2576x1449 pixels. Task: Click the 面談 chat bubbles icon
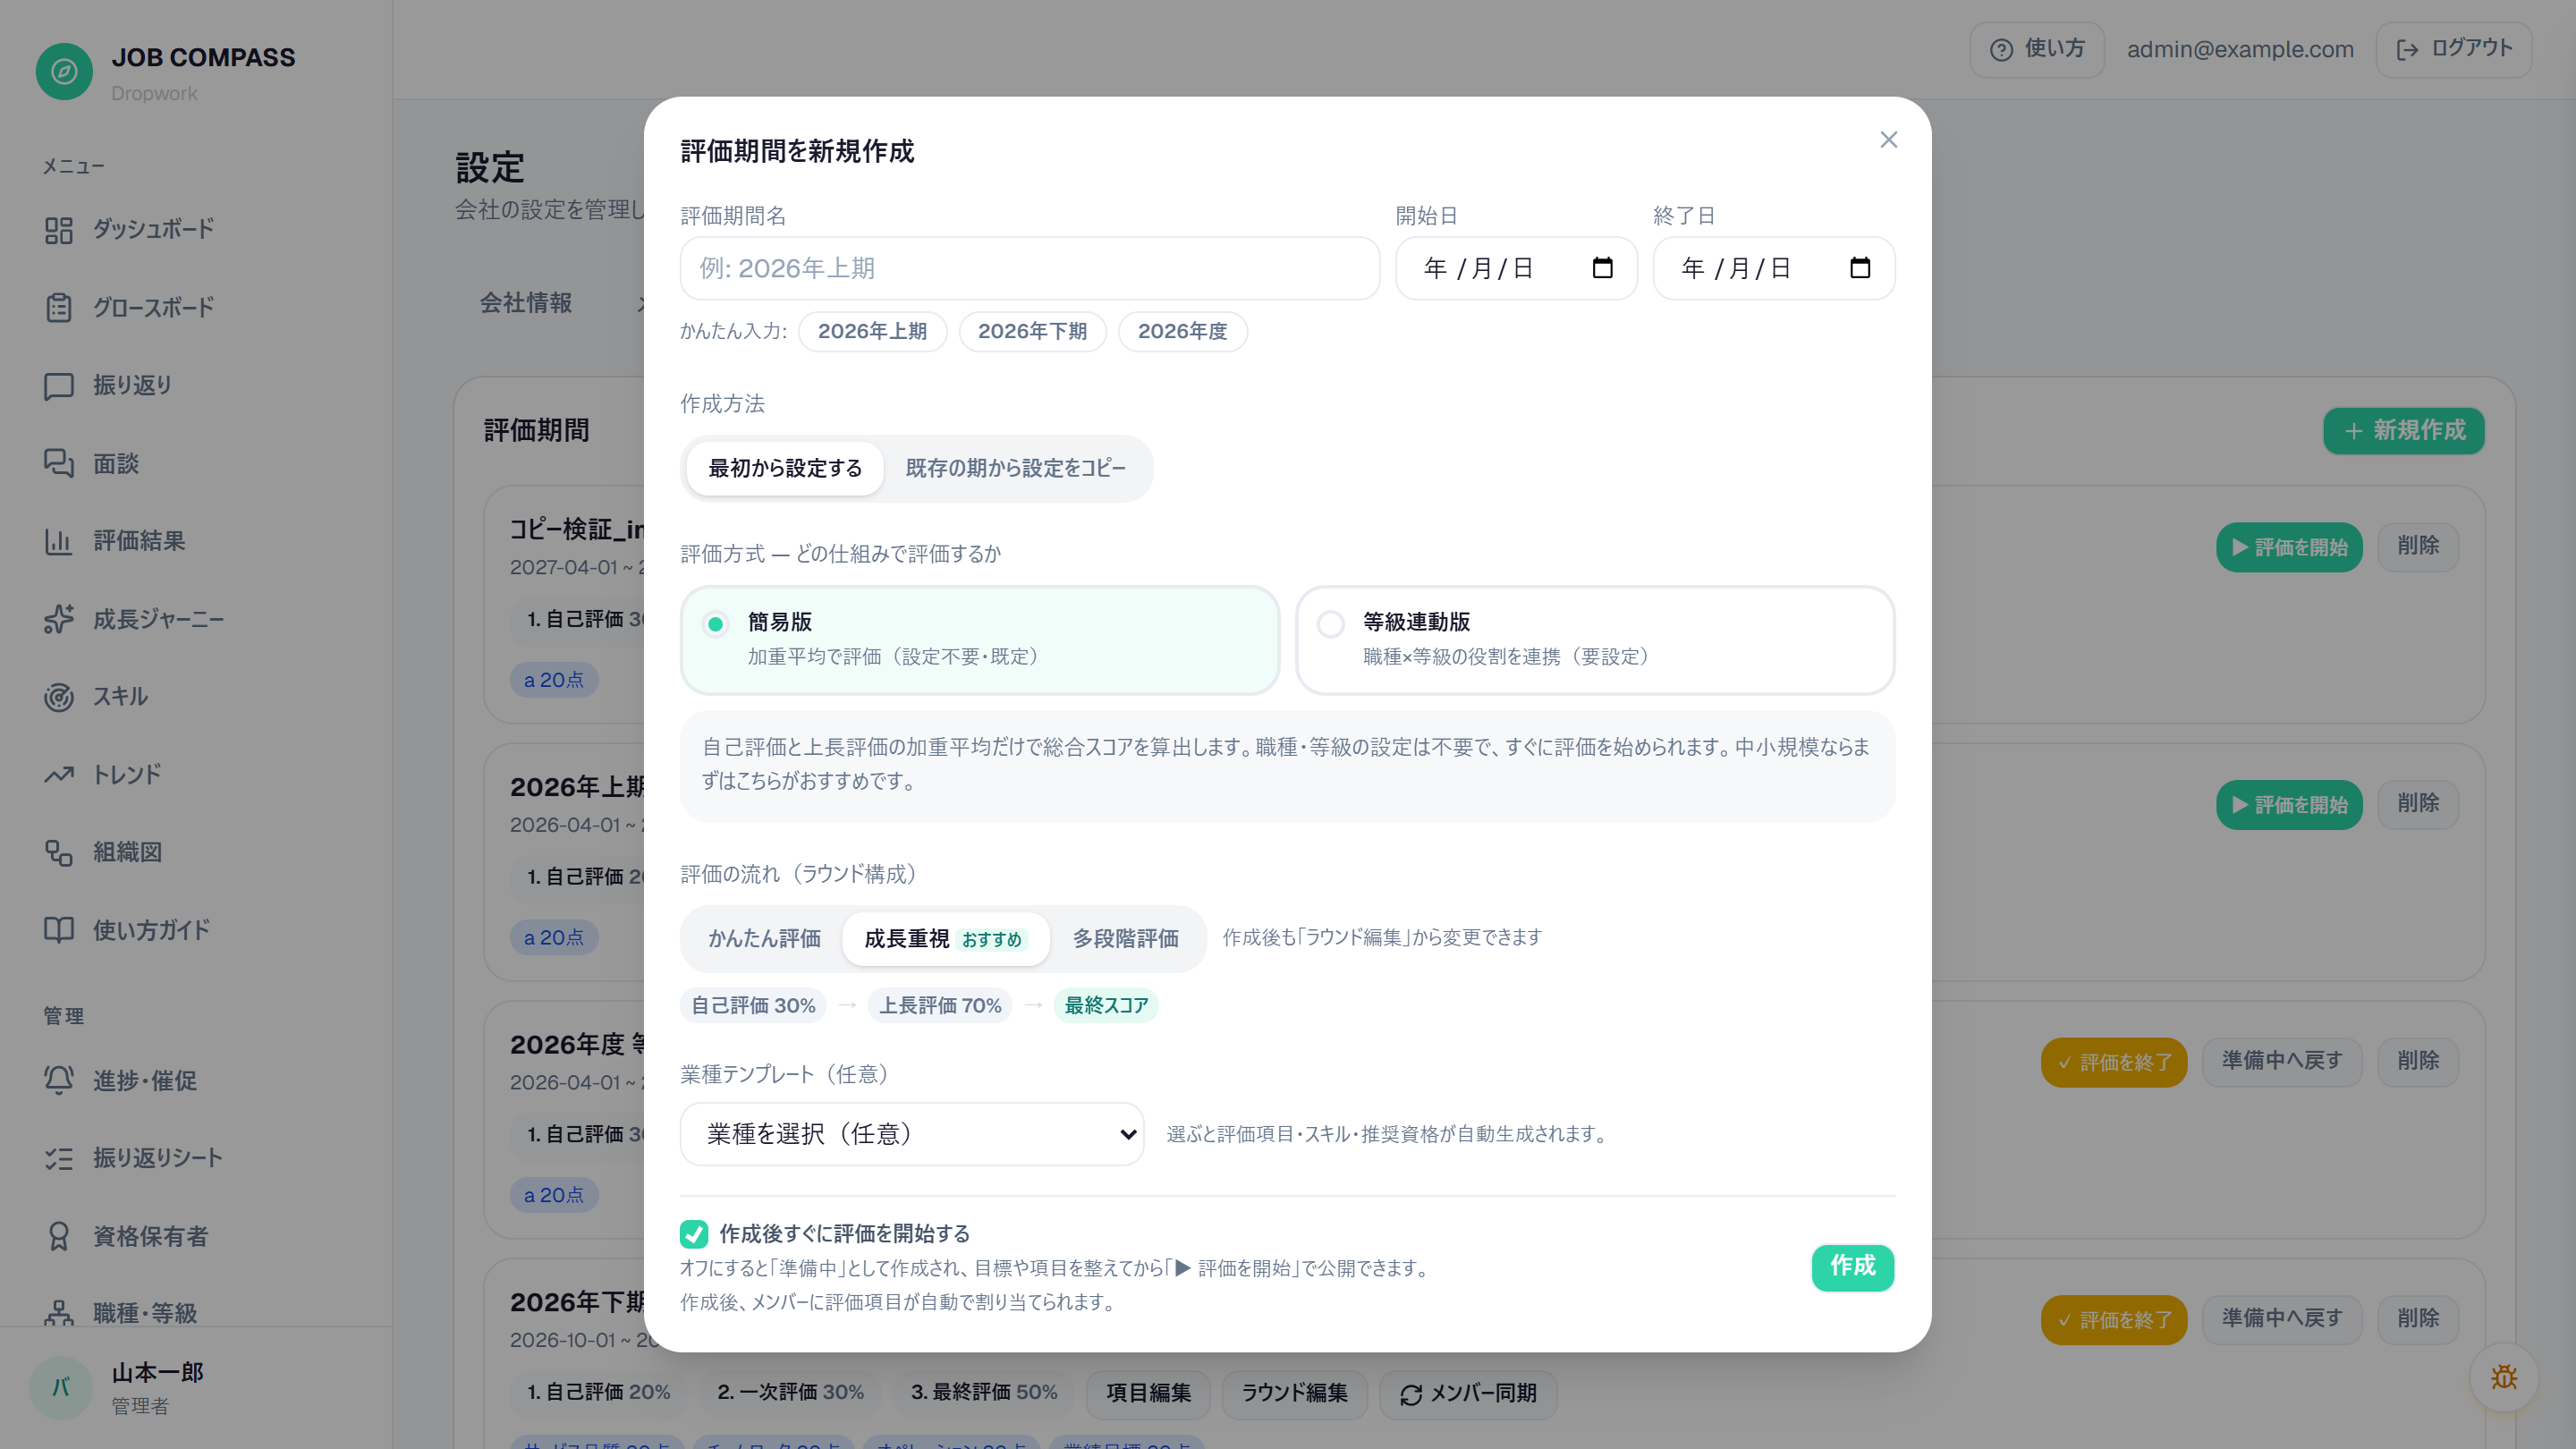click(x=59, y=463)
